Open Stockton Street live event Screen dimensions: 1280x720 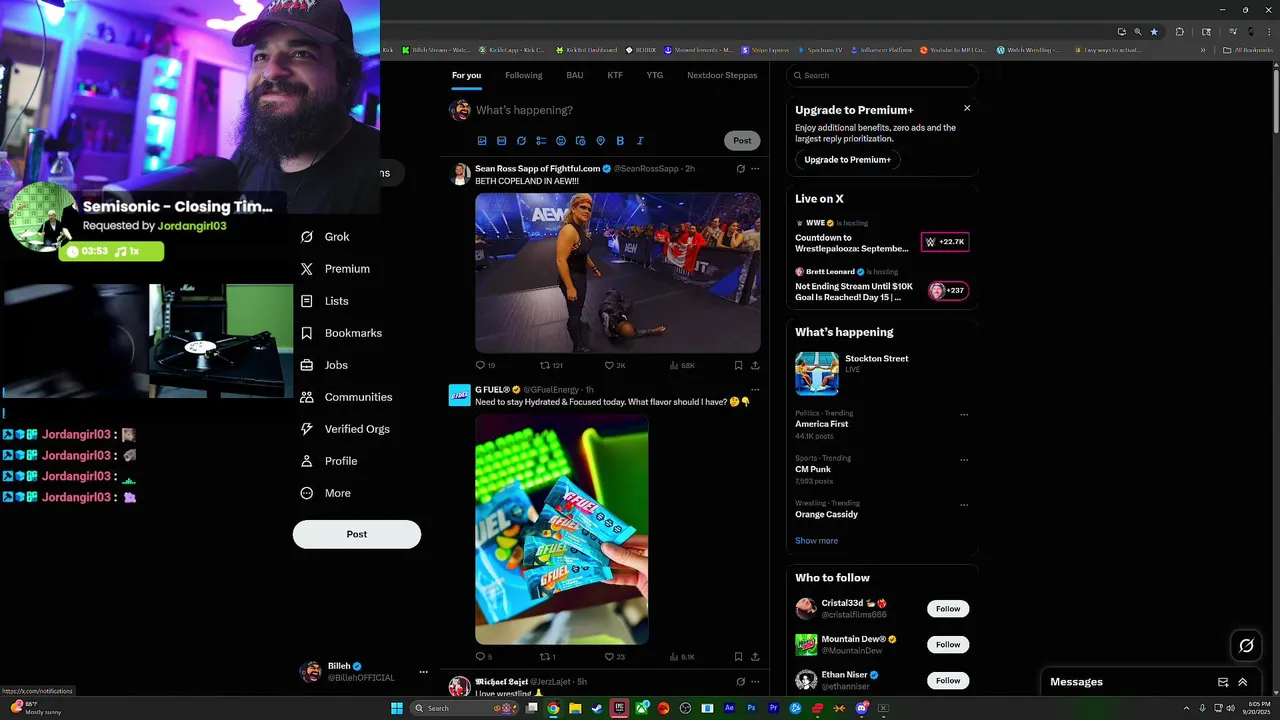tap(881, 373)
